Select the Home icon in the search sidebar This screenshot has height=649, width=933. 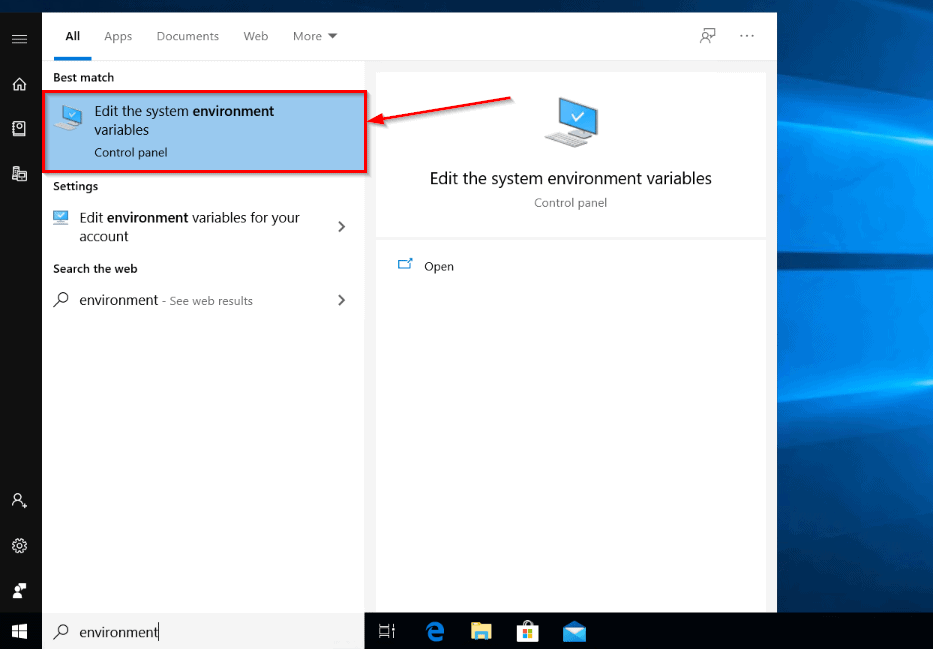click(x=20, y=84)
